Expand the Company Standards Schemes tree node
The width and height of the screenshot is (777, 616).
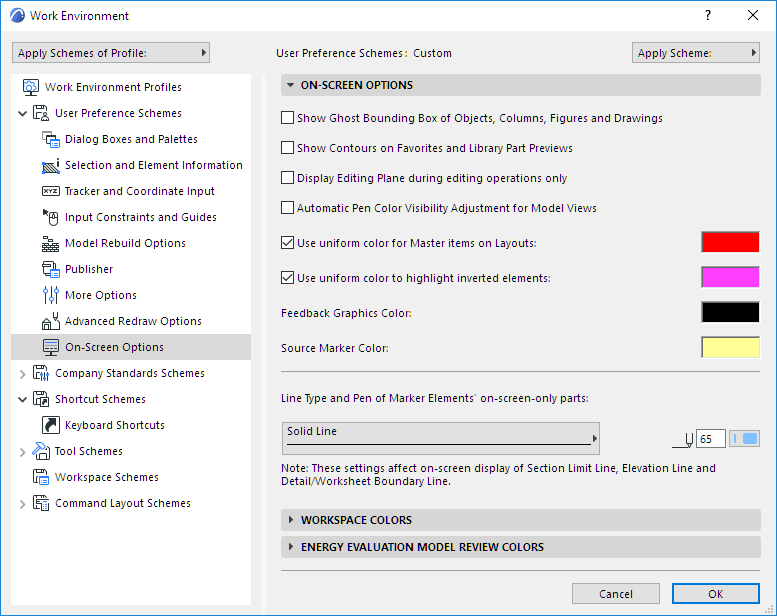[22, 374]
